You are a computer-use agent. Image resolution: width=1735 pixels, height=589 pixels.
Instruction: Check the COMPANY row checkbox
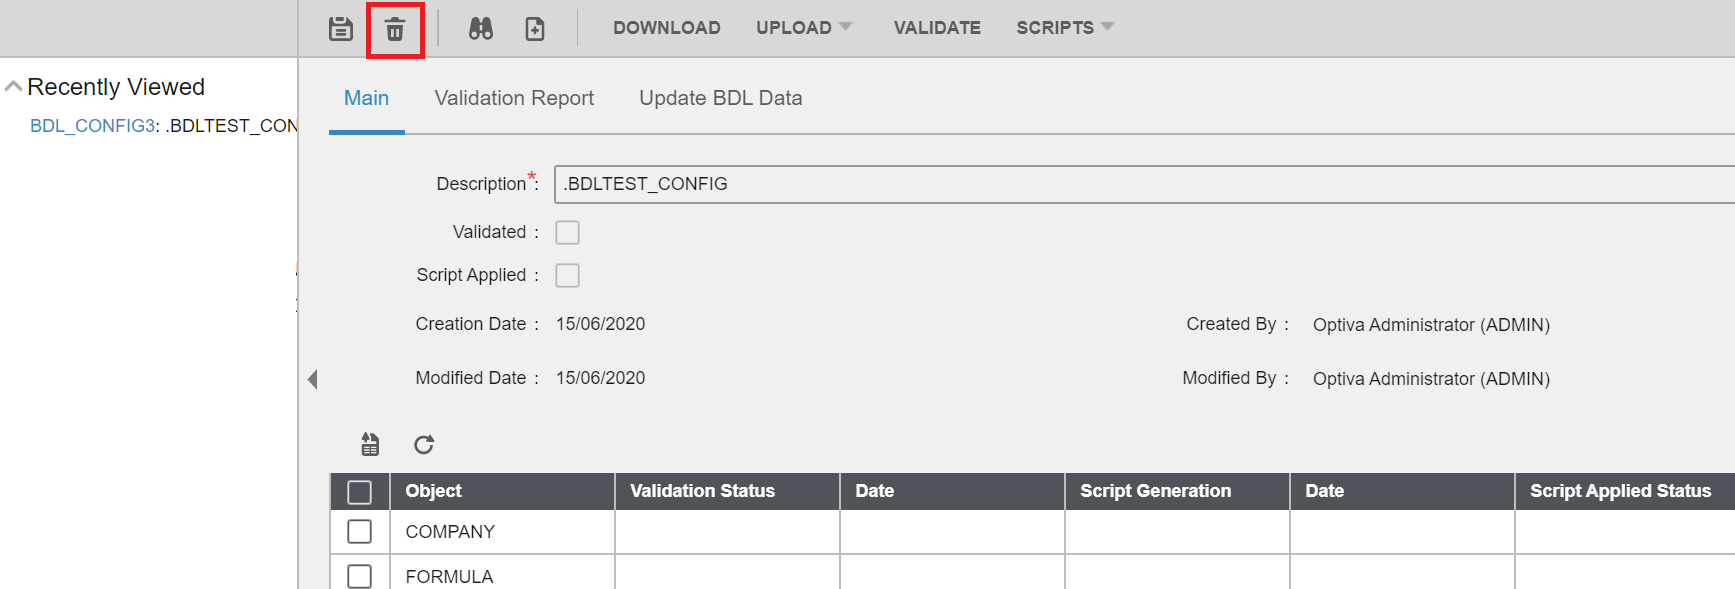pos(359,531)
